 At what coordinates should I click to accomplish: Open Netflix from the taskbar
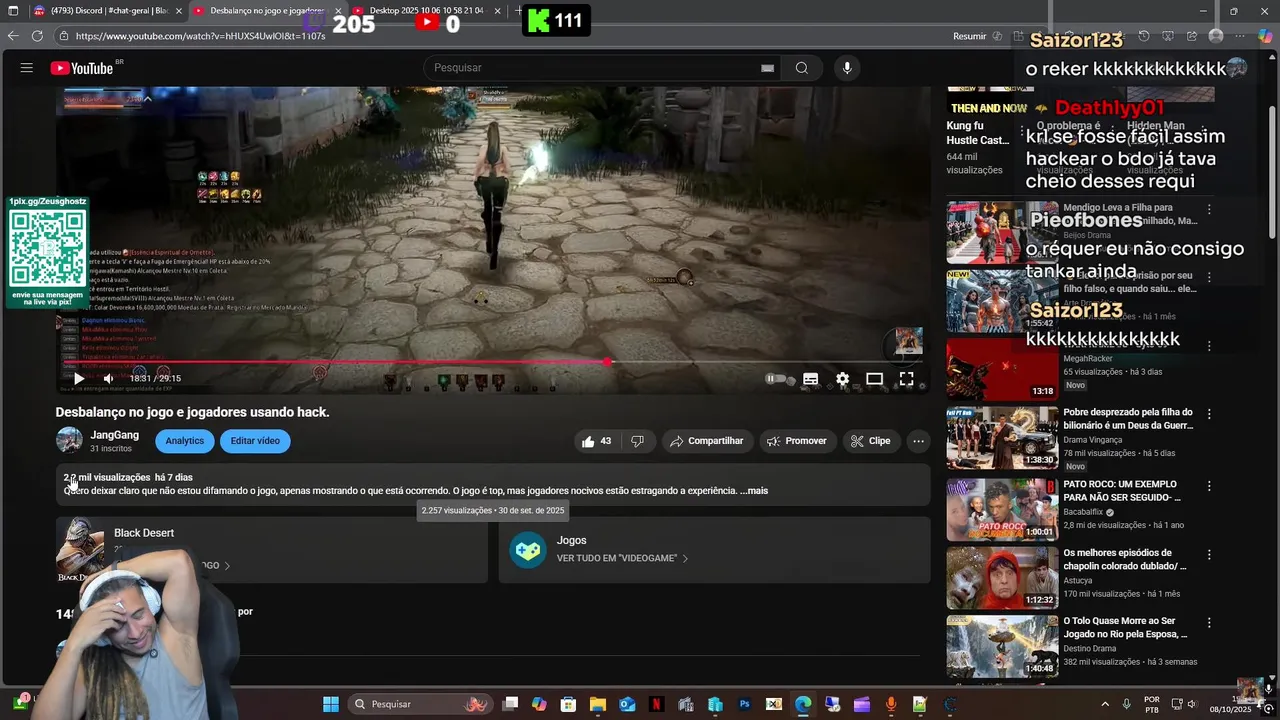pyautogui.click(x=656, y=704)
